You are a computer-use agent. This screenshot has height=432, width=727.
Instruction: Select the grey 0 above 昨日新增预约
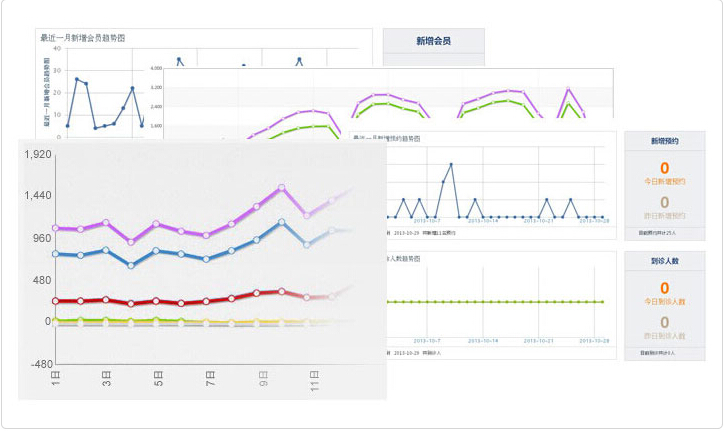(x=664, y=203)
